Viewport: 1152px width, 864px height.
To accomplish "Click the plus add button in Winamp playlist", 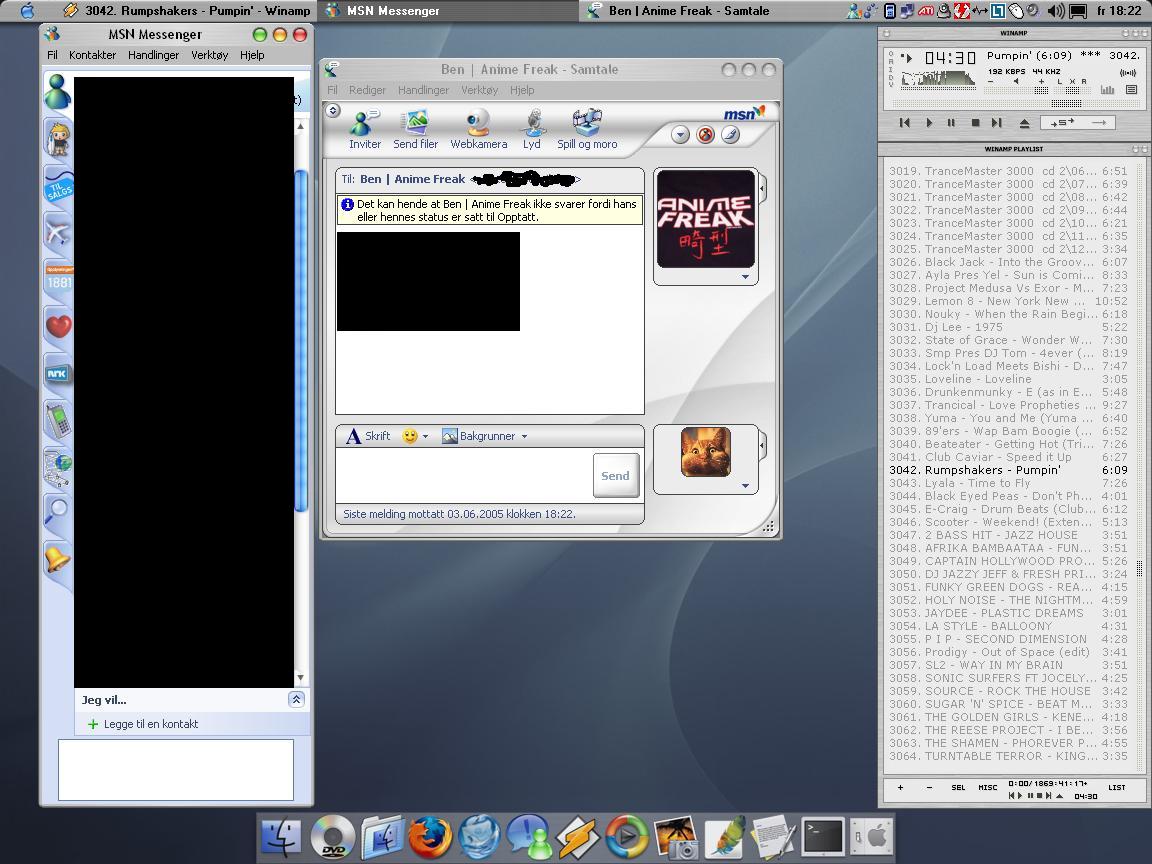I will click(x=901, y=788).
